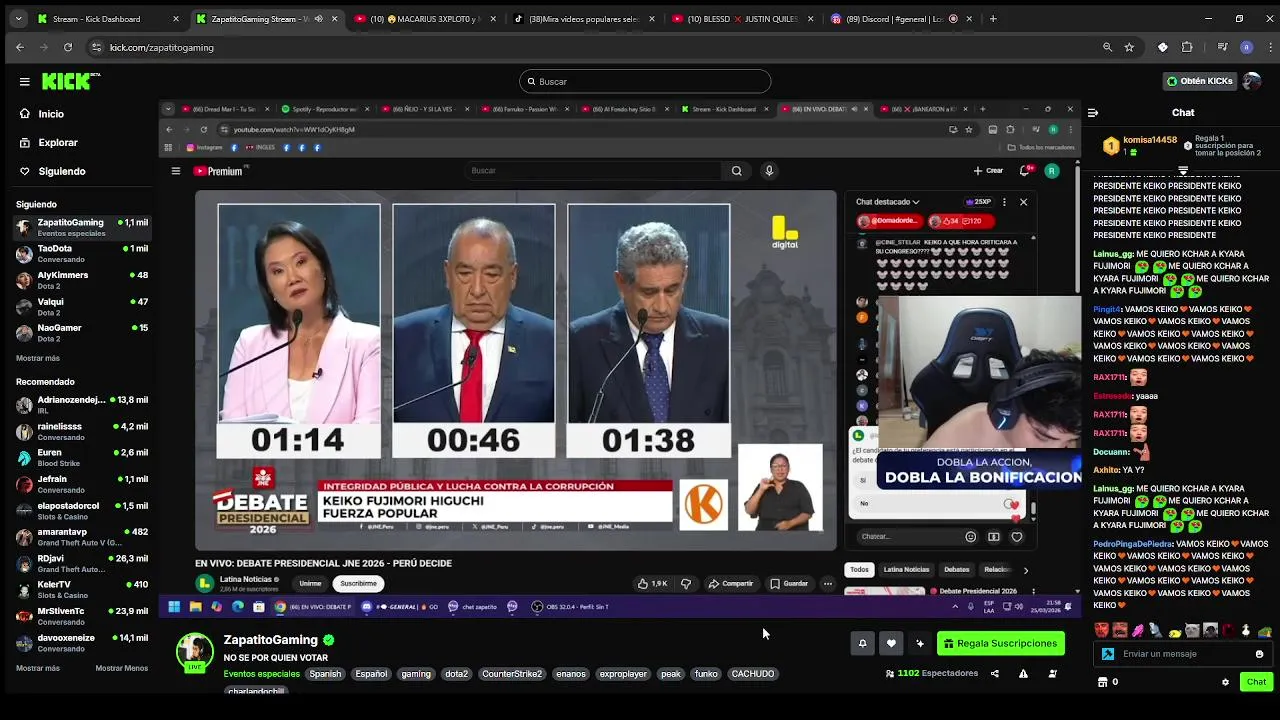Click Compartir under the YouTube video
The height and width of the screenshot is (720, 1280).
(x=731, y=584)
